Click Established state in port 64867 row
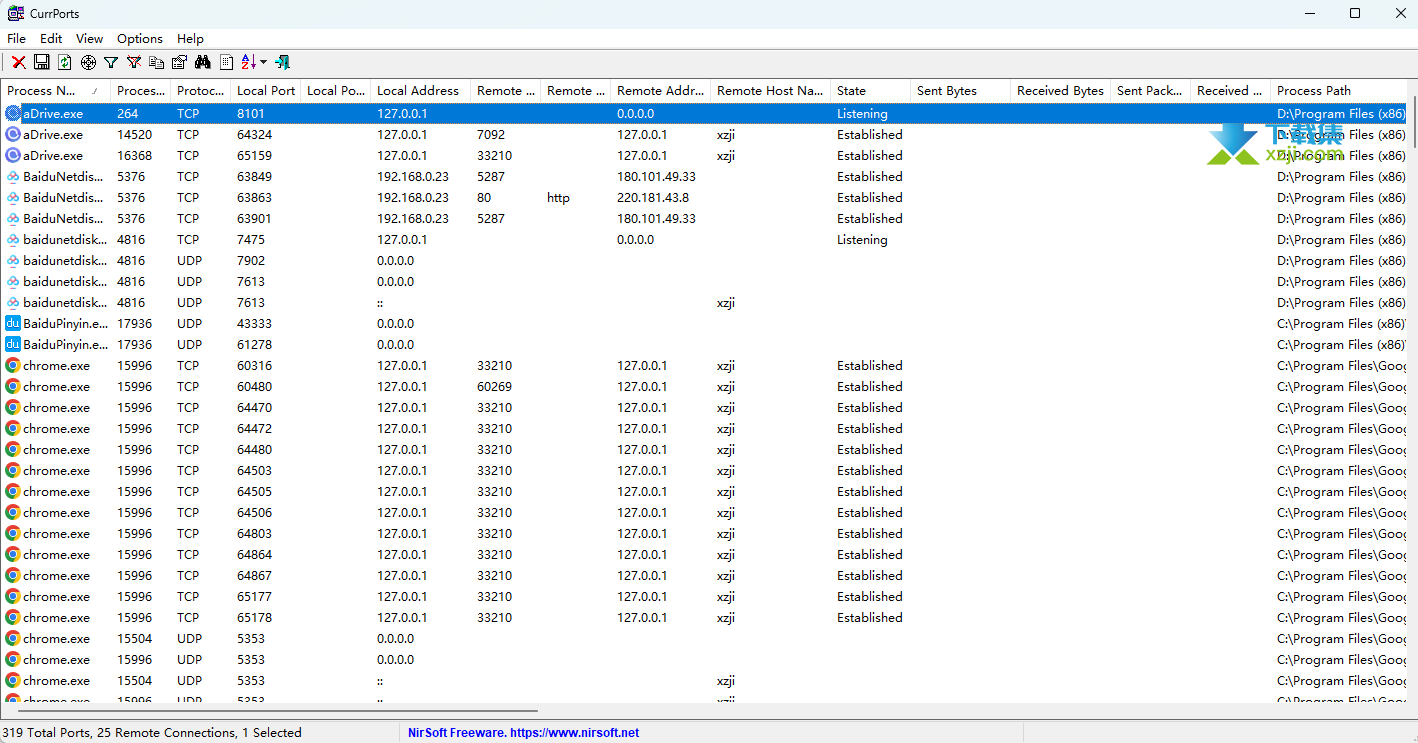 click(870, 575)
